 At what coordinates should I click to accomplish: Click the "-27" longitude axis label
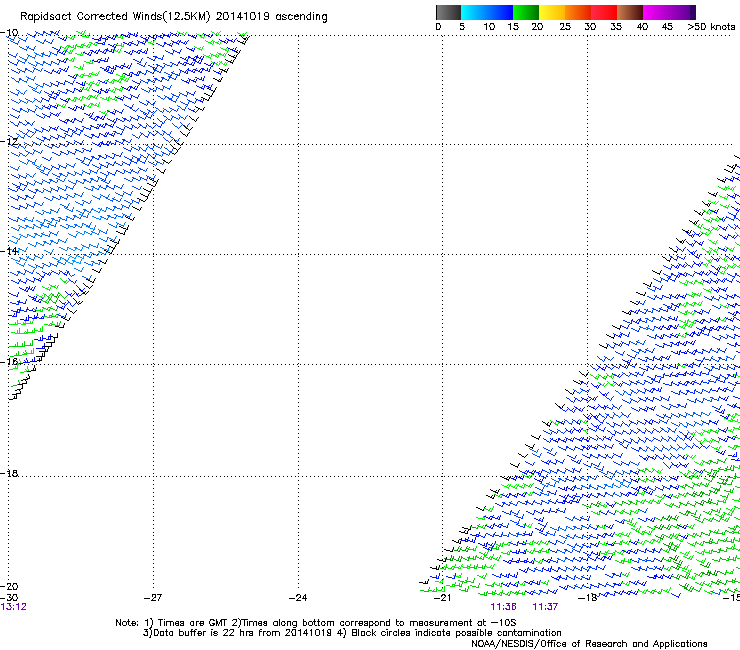pos(153,598)
